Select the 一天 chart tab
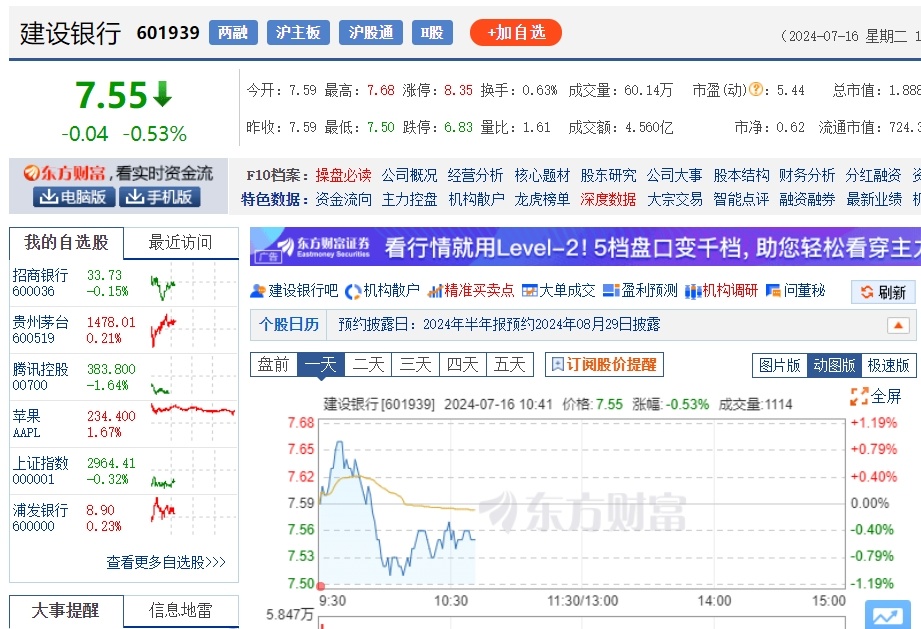Image resolution: width=921 pixels, height=629 pixels. point(321,365)
